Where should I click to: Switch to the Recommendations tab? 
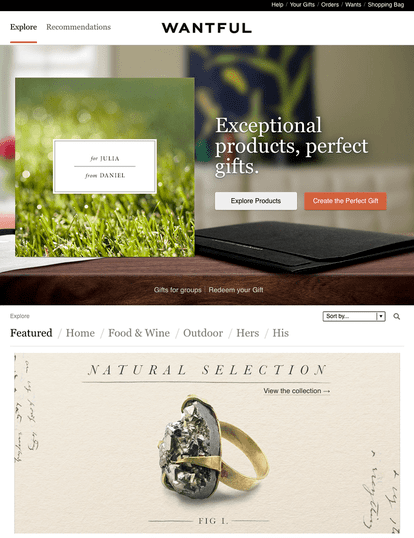pyautogui.click(x=79, y=27)
